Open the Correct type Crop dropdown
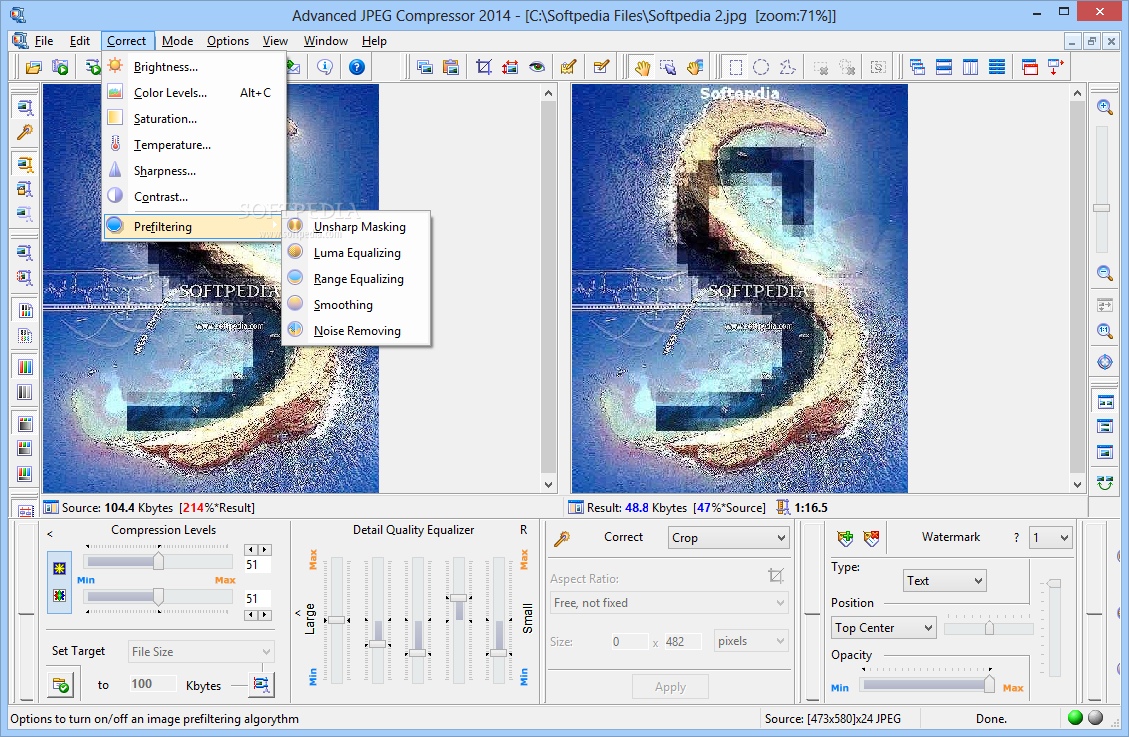 pos(729,538)
